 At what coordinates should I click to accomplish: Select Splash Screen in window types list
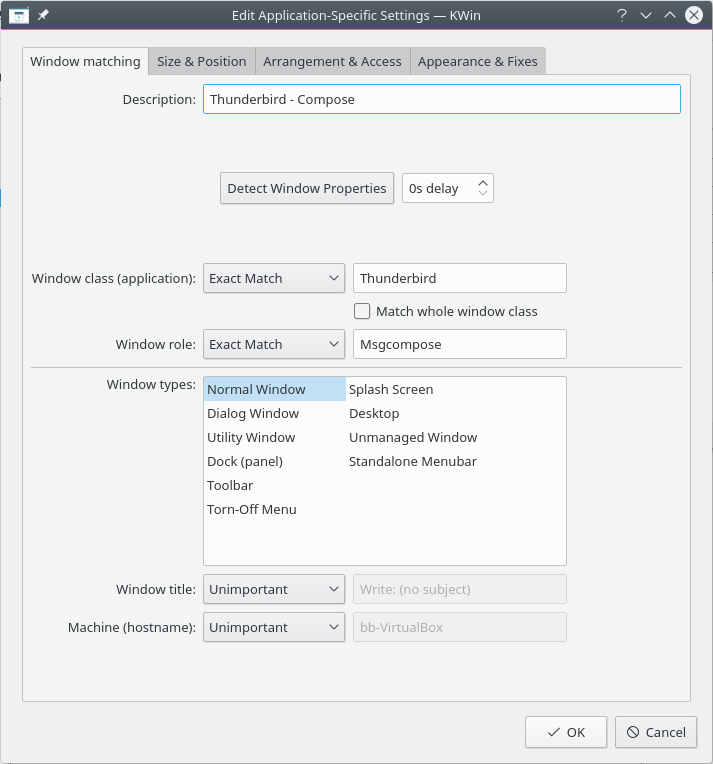click(x=391, y=389)
